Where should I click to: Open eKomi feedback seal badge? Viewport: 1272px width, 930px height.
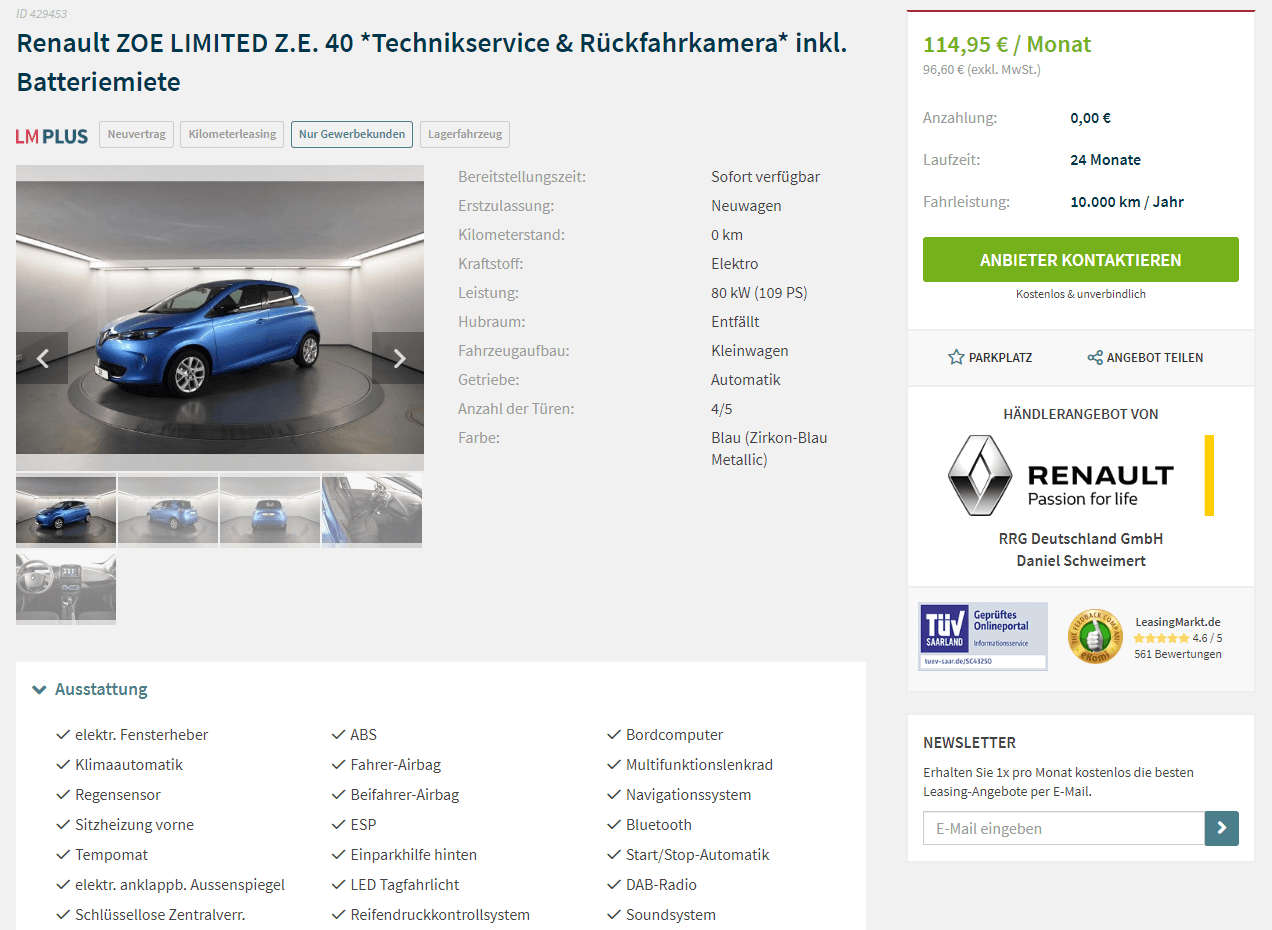tap(1095, 636)
